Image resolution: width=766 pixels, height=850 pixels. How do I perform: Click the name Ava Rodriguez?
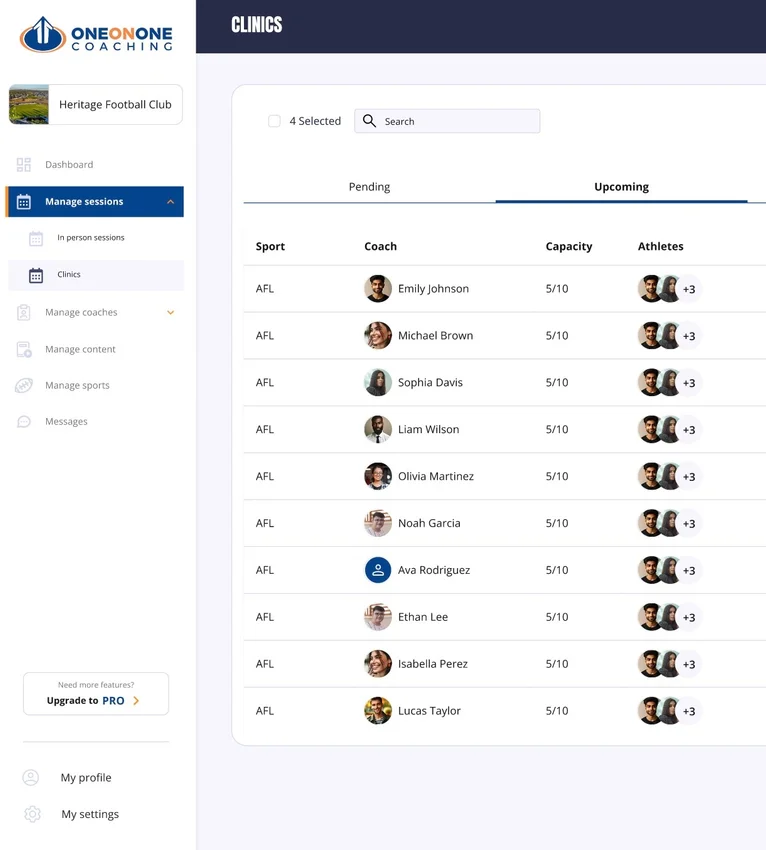coord(434,570)
